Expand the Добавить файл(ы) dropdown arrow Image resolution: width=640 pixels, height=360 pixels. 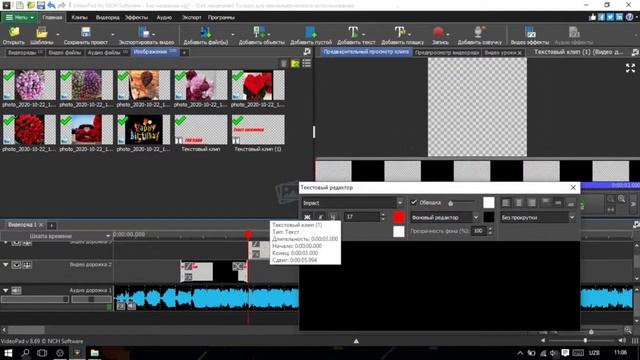coord(233,34)
